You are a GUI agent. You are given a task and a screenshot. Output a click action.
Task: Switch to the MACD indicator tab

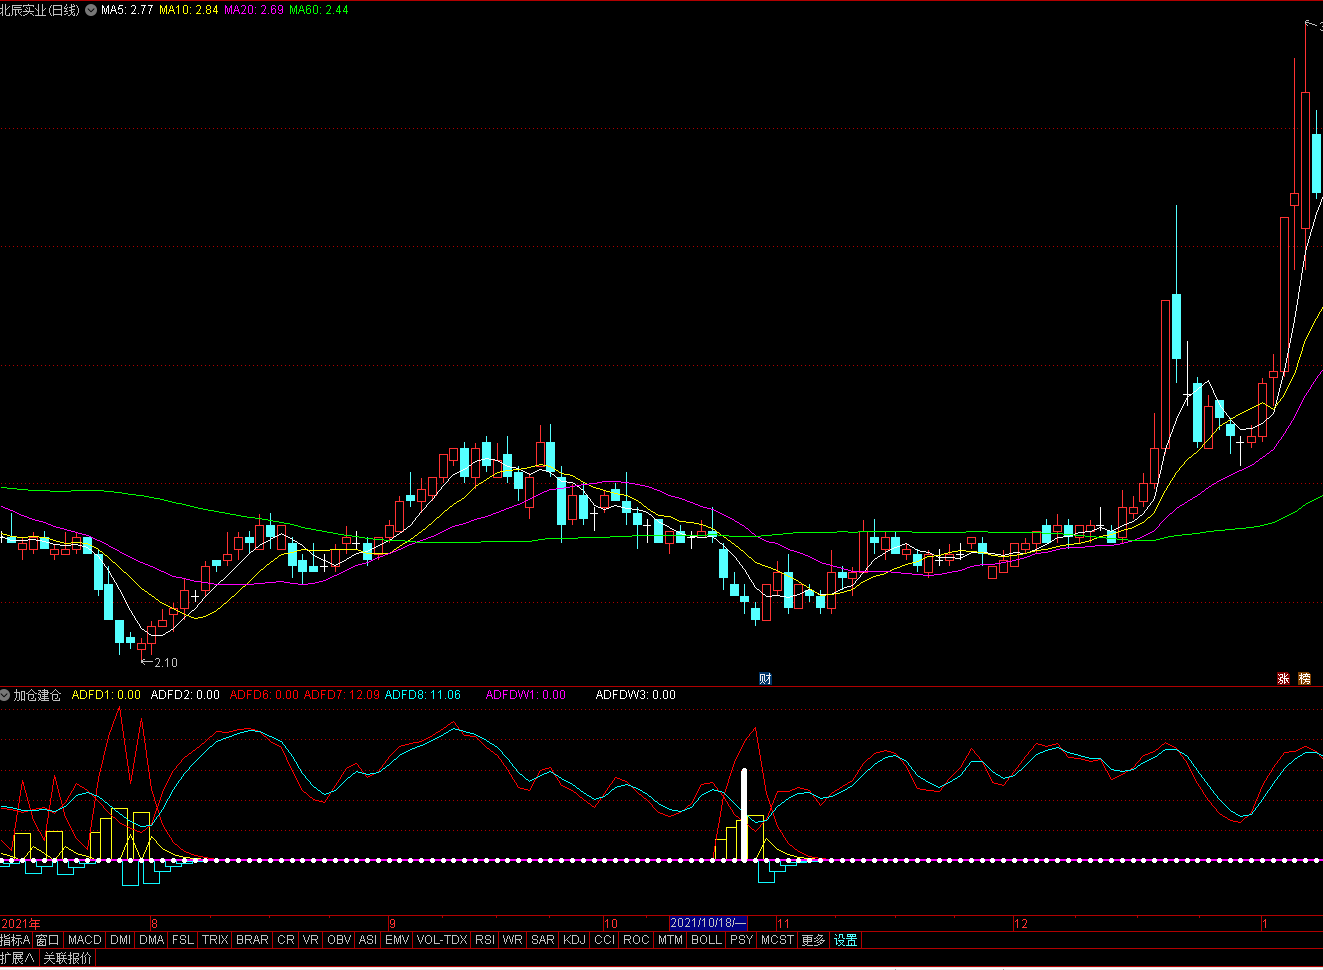[85, 940]
